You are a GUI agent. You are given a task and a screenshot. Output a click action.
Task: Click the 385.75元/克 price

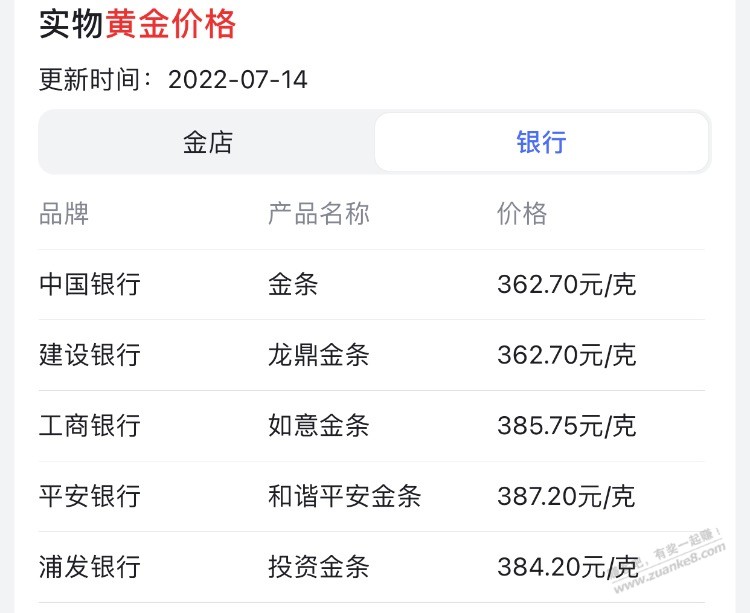[567, 426]
